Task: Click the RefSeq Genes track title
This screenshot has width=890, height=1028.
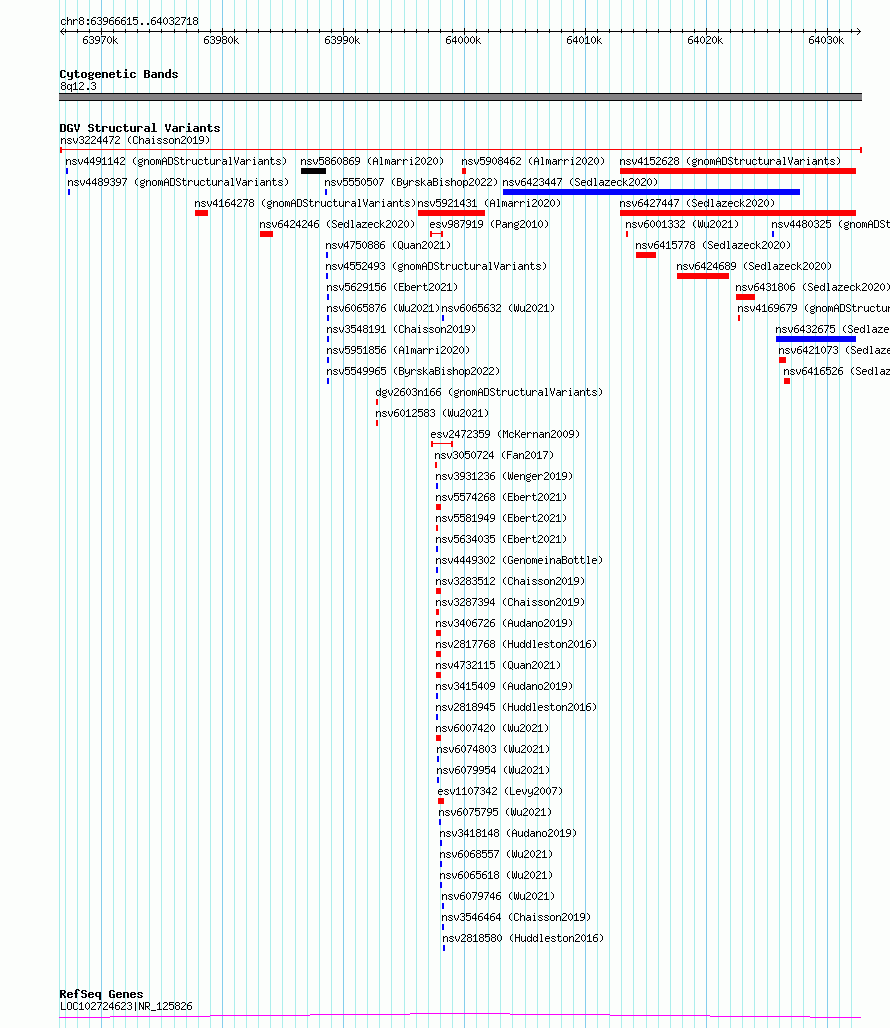Action: 101,994
